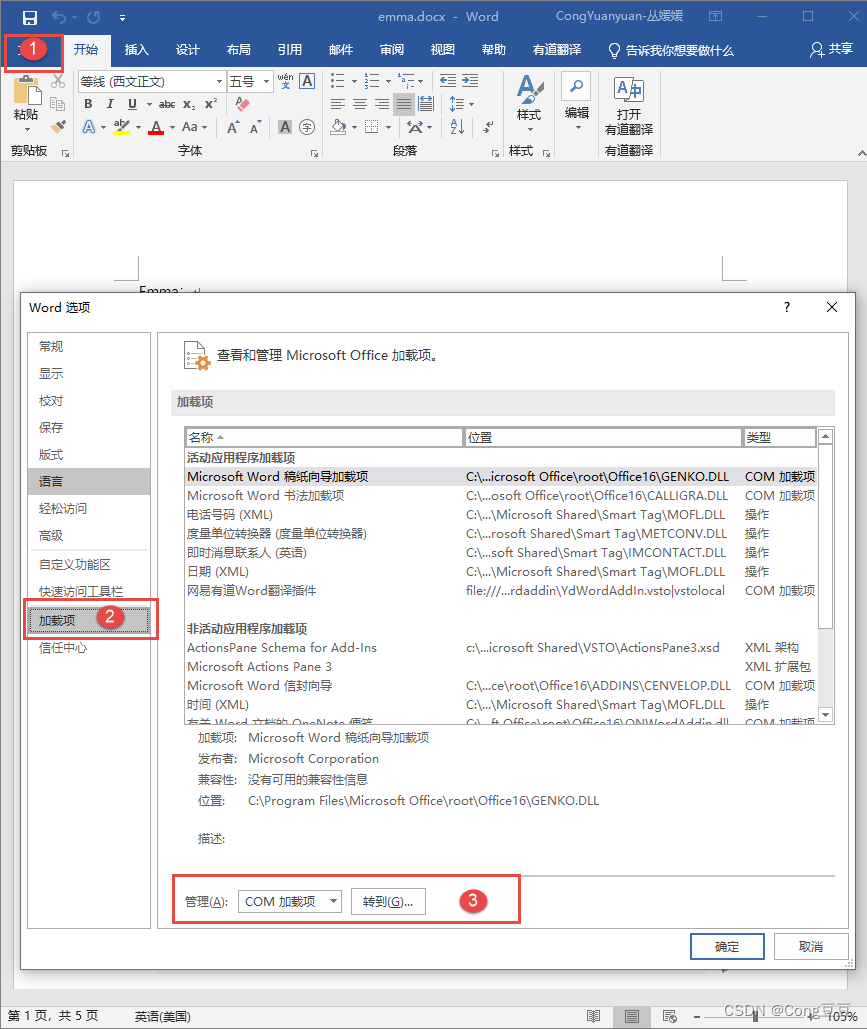The height and width of the screenshot is (1029, 867).
Task: Select 自定义功能区 in options sidebar
Action: 89,564
